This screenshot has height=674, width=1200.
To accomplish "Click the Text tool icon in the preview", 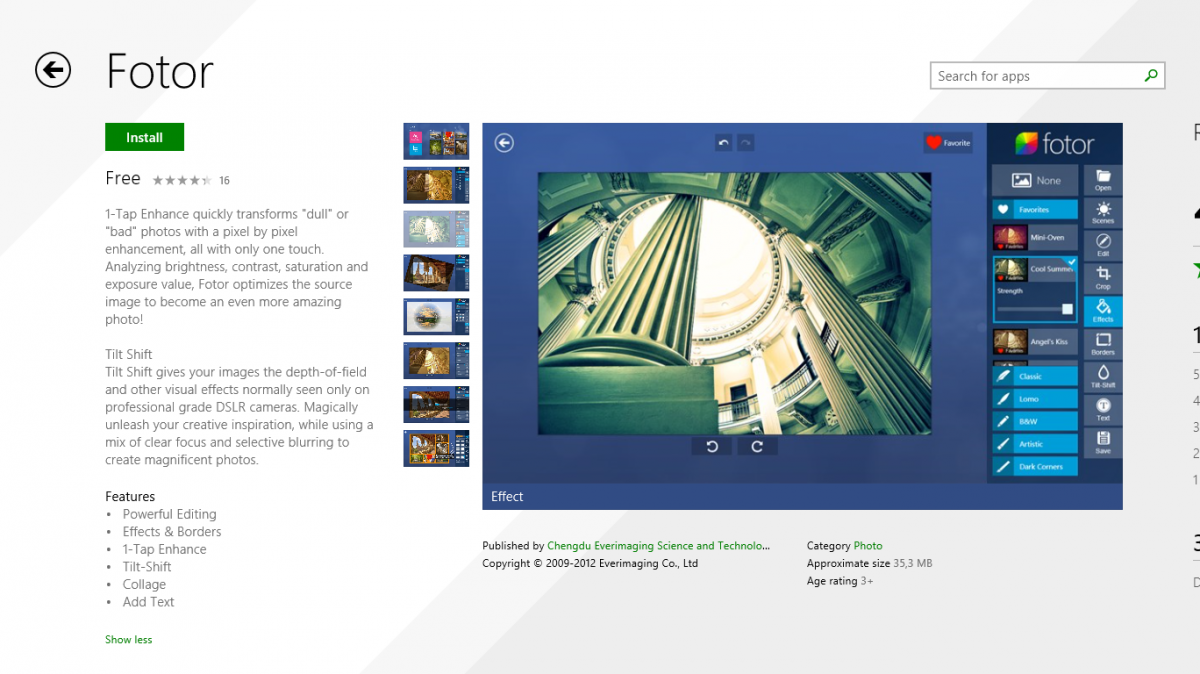I will point(1103,409).
